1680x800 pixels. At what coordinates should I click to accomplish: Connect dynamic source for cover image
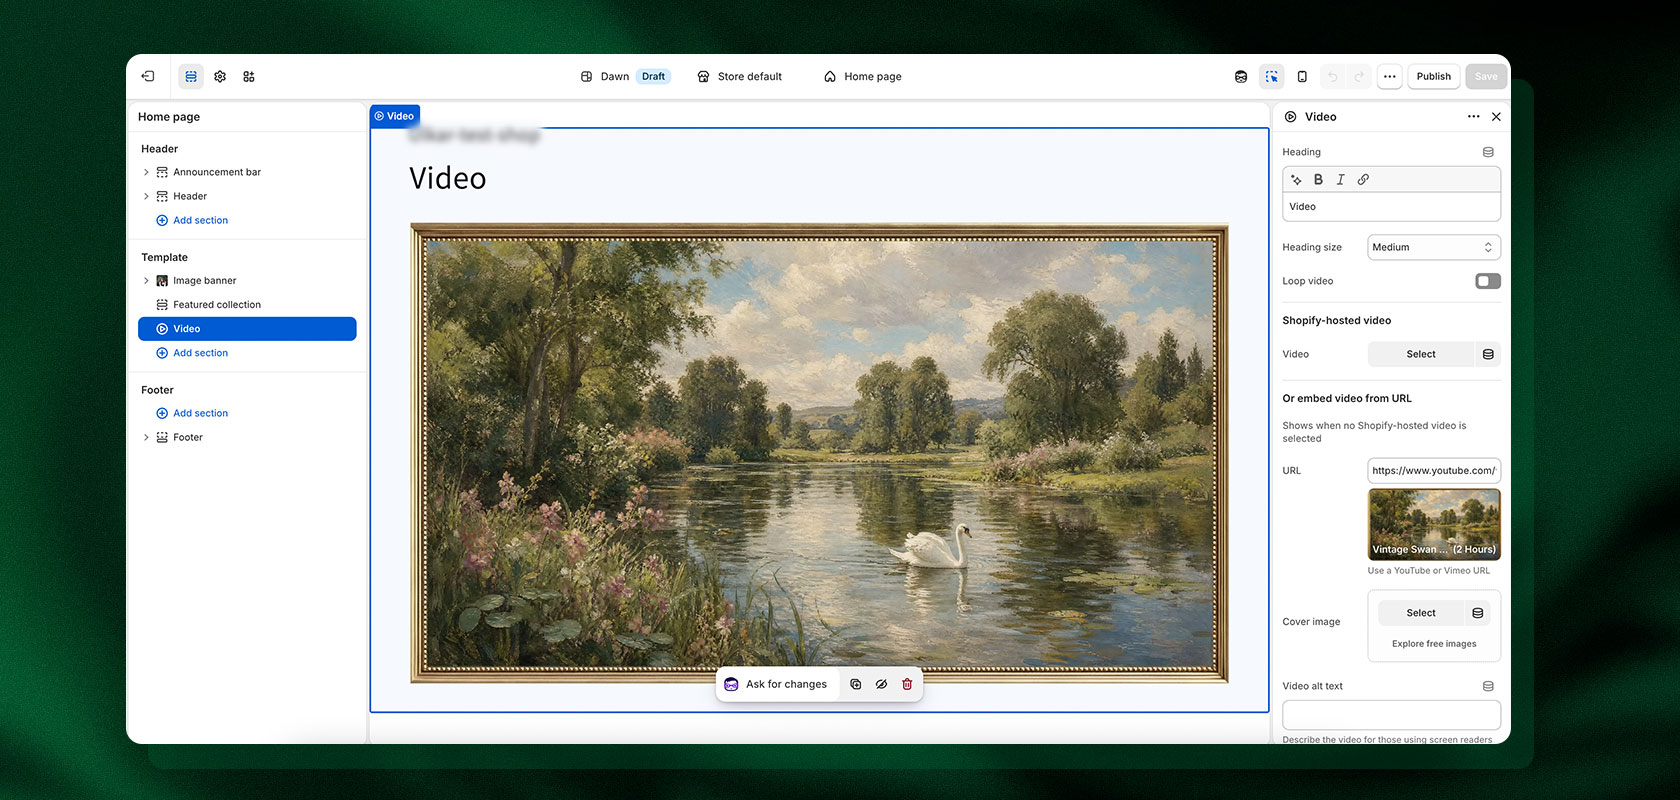coord(1478,613)
